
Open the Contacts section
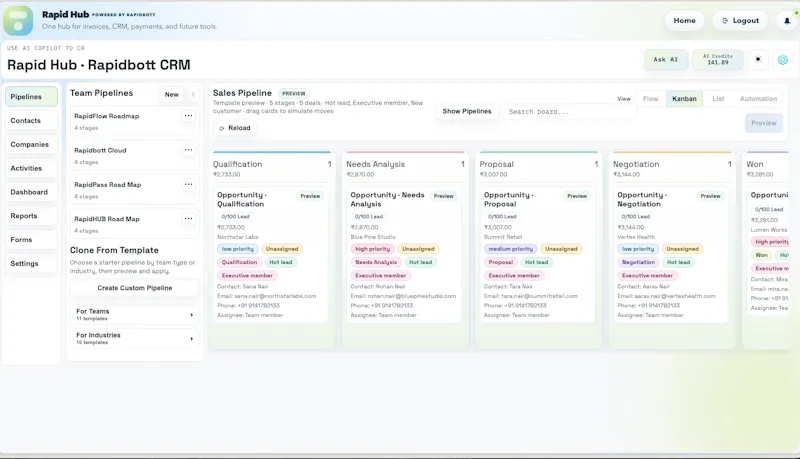(x=31, y=121)
